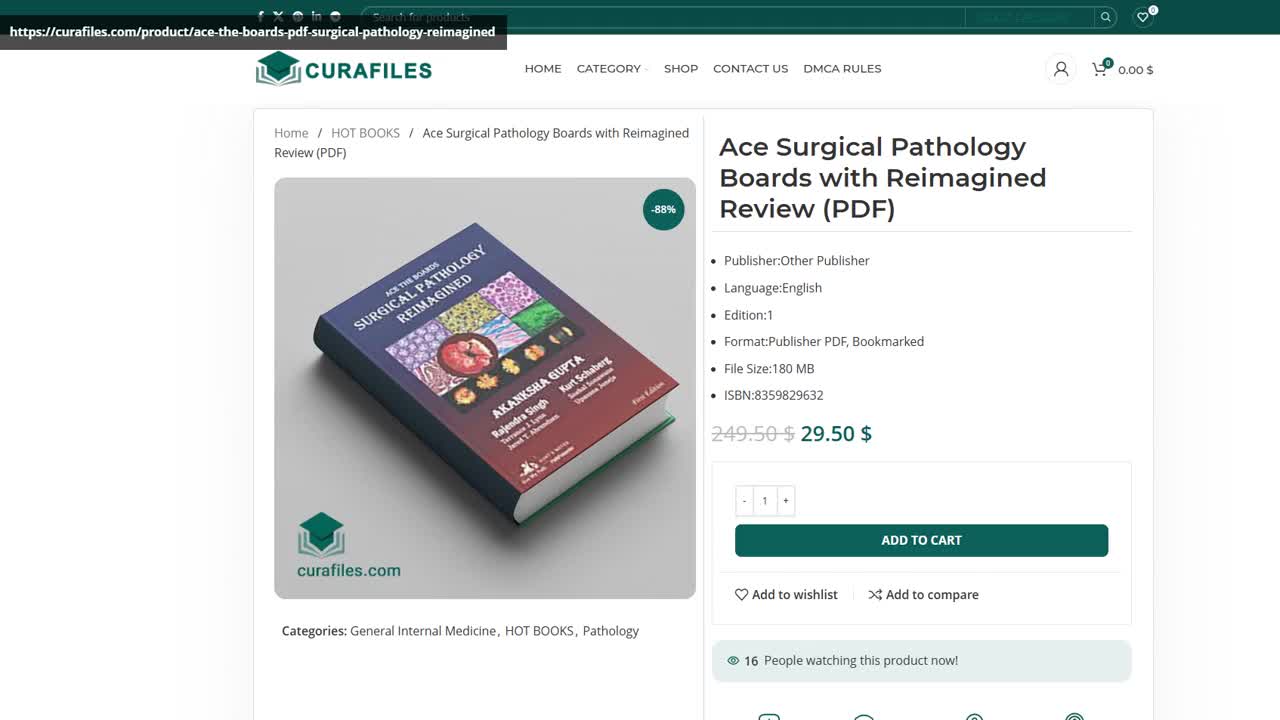
Task: Switch to the SHOP menu item
Action: (681, 68)
